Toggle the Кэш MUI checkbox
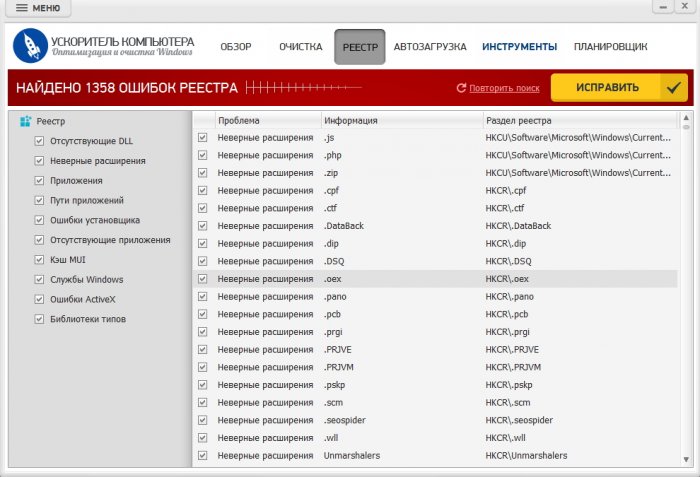Image resolution: width=700 pixels, height=477 pixels. pos(40,260)
